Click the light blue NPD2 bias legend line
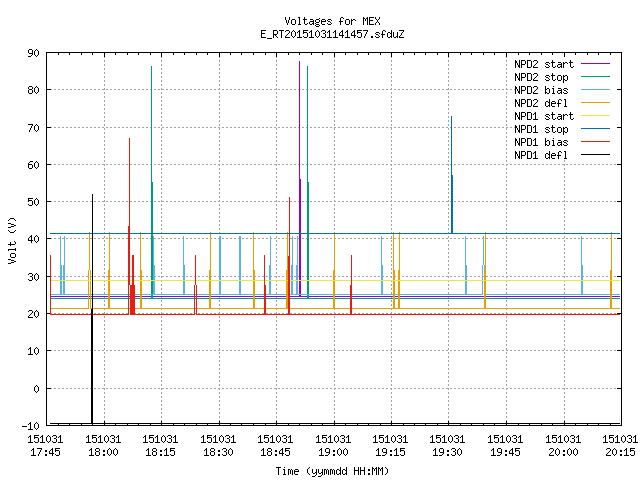This screenshot has width=640, height=480. 595,90
